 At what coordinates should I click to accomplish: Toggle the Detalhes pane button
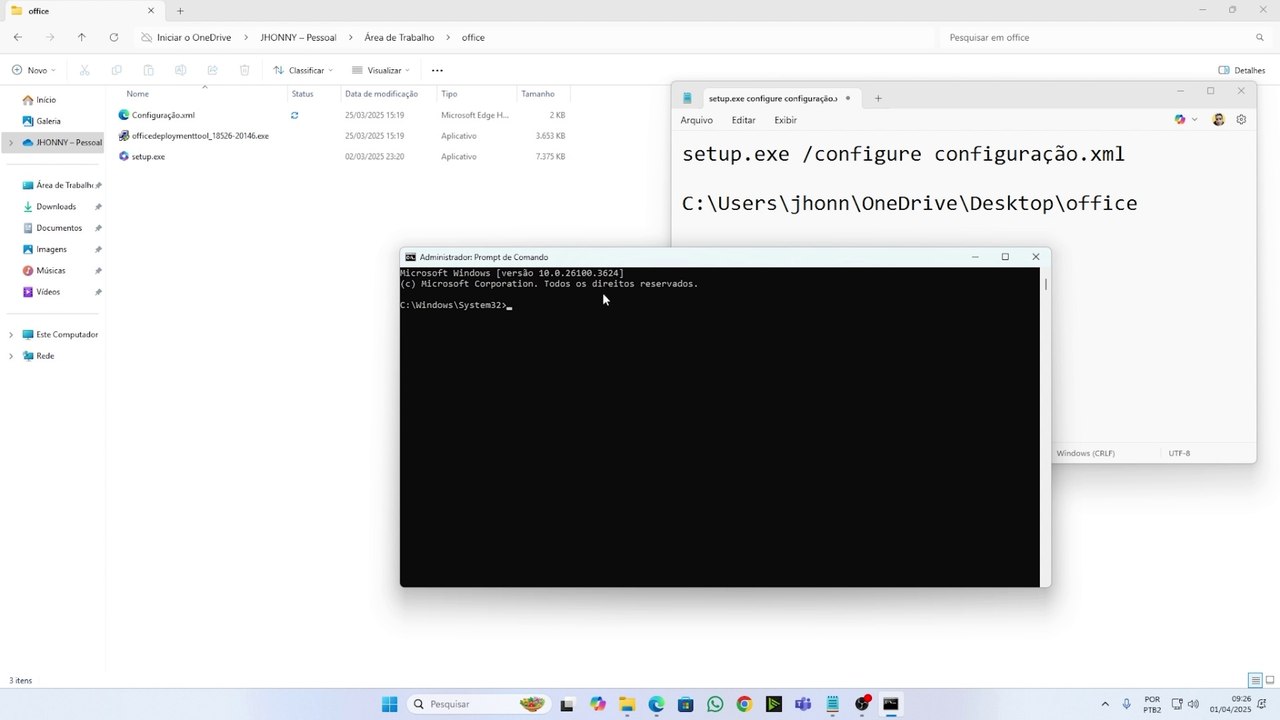click(1242, 70)
